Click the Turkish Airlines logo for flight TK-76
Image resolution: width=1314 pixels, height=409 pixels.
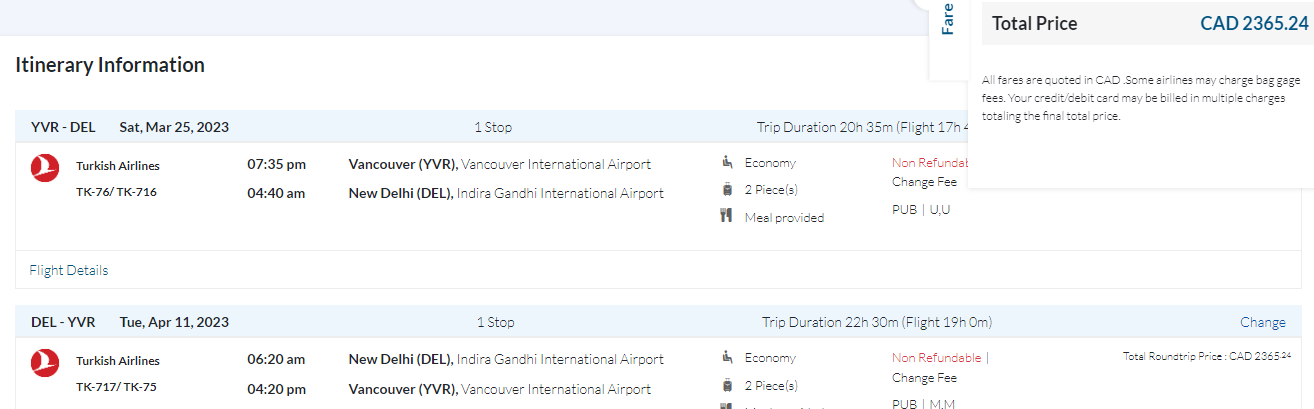coord(45,168)
